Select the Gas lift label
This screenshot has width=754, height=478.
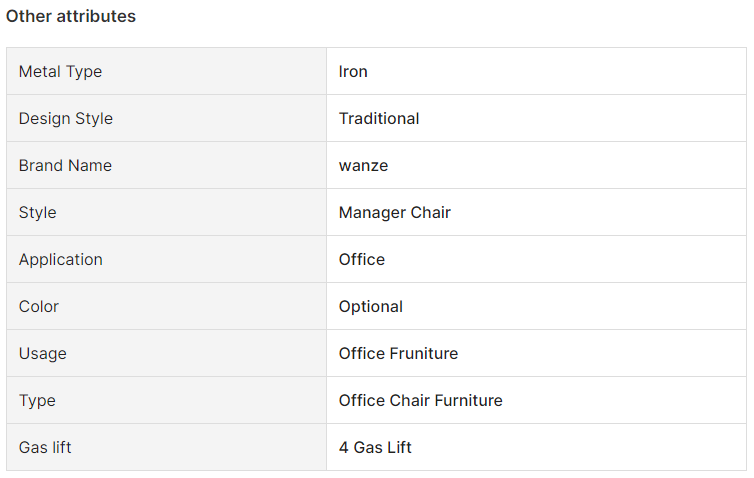[45, 448]
